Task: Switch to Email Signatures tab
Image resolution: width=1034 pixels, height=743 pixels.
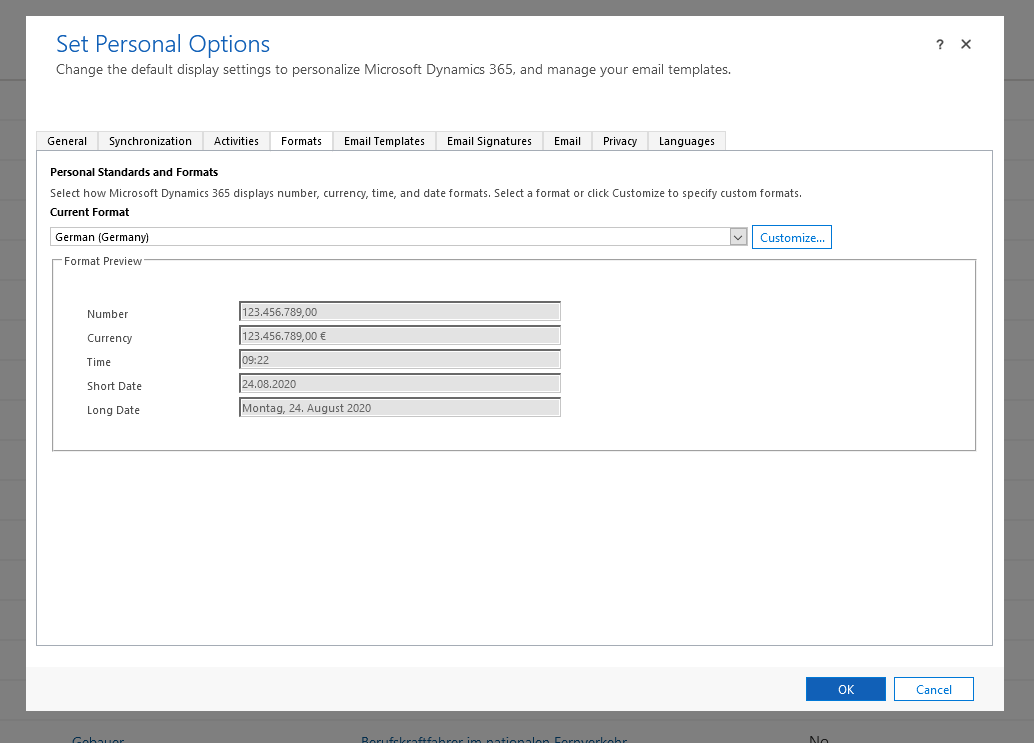Action: 489,141
